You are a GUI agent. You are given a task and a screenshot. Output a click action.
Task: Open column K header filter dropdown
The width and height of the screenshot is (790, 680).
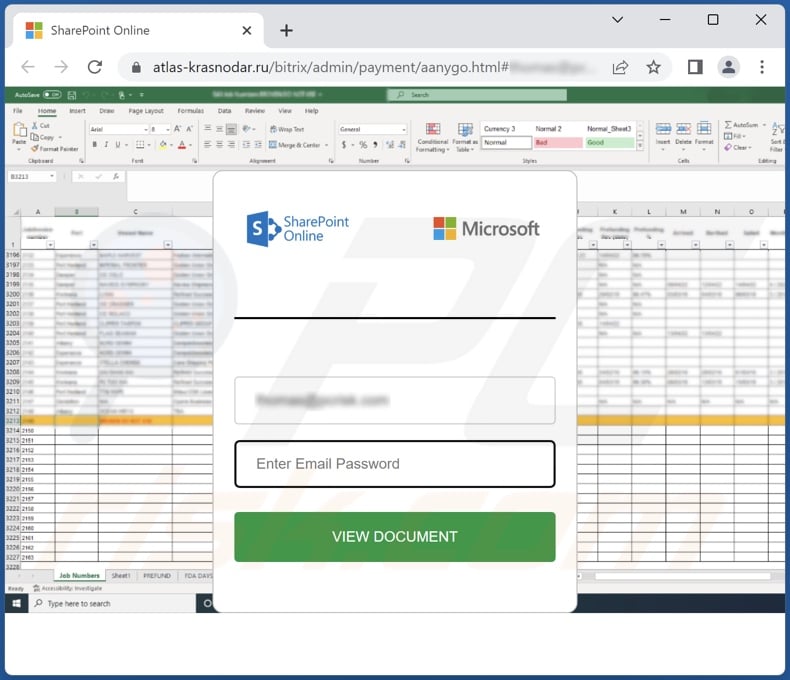(627, 245)
